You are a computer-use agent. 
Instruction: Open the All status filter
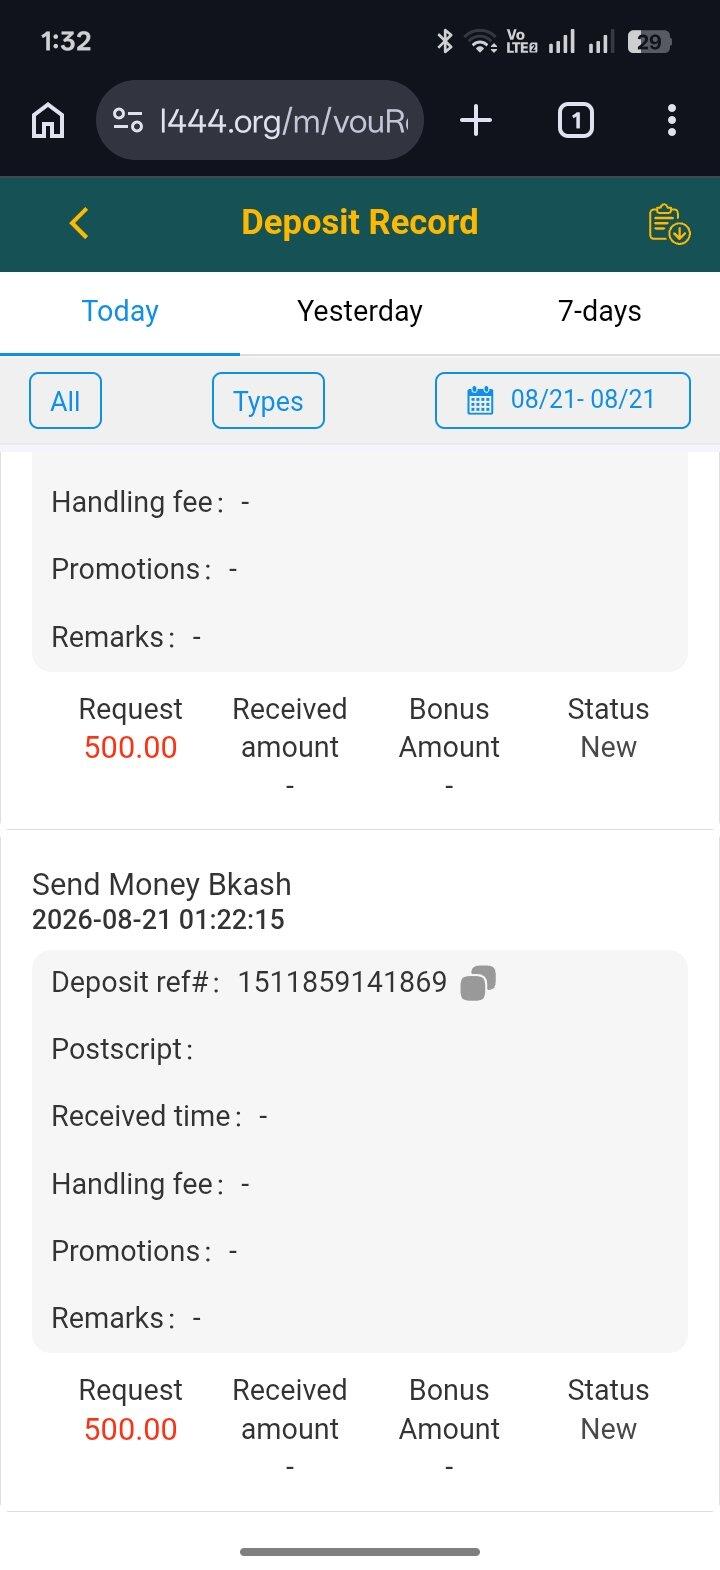[65, 401]
